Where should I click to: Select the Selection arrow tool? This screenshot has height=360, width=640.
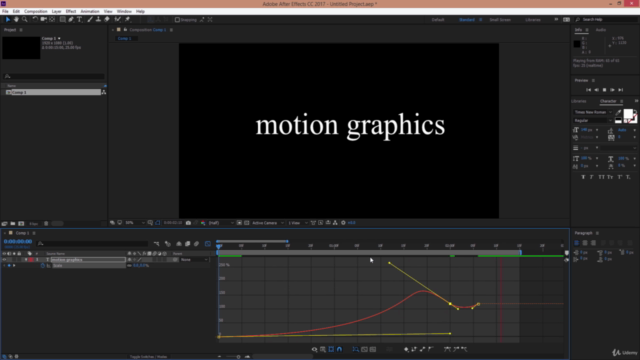(x=7, y=20)
